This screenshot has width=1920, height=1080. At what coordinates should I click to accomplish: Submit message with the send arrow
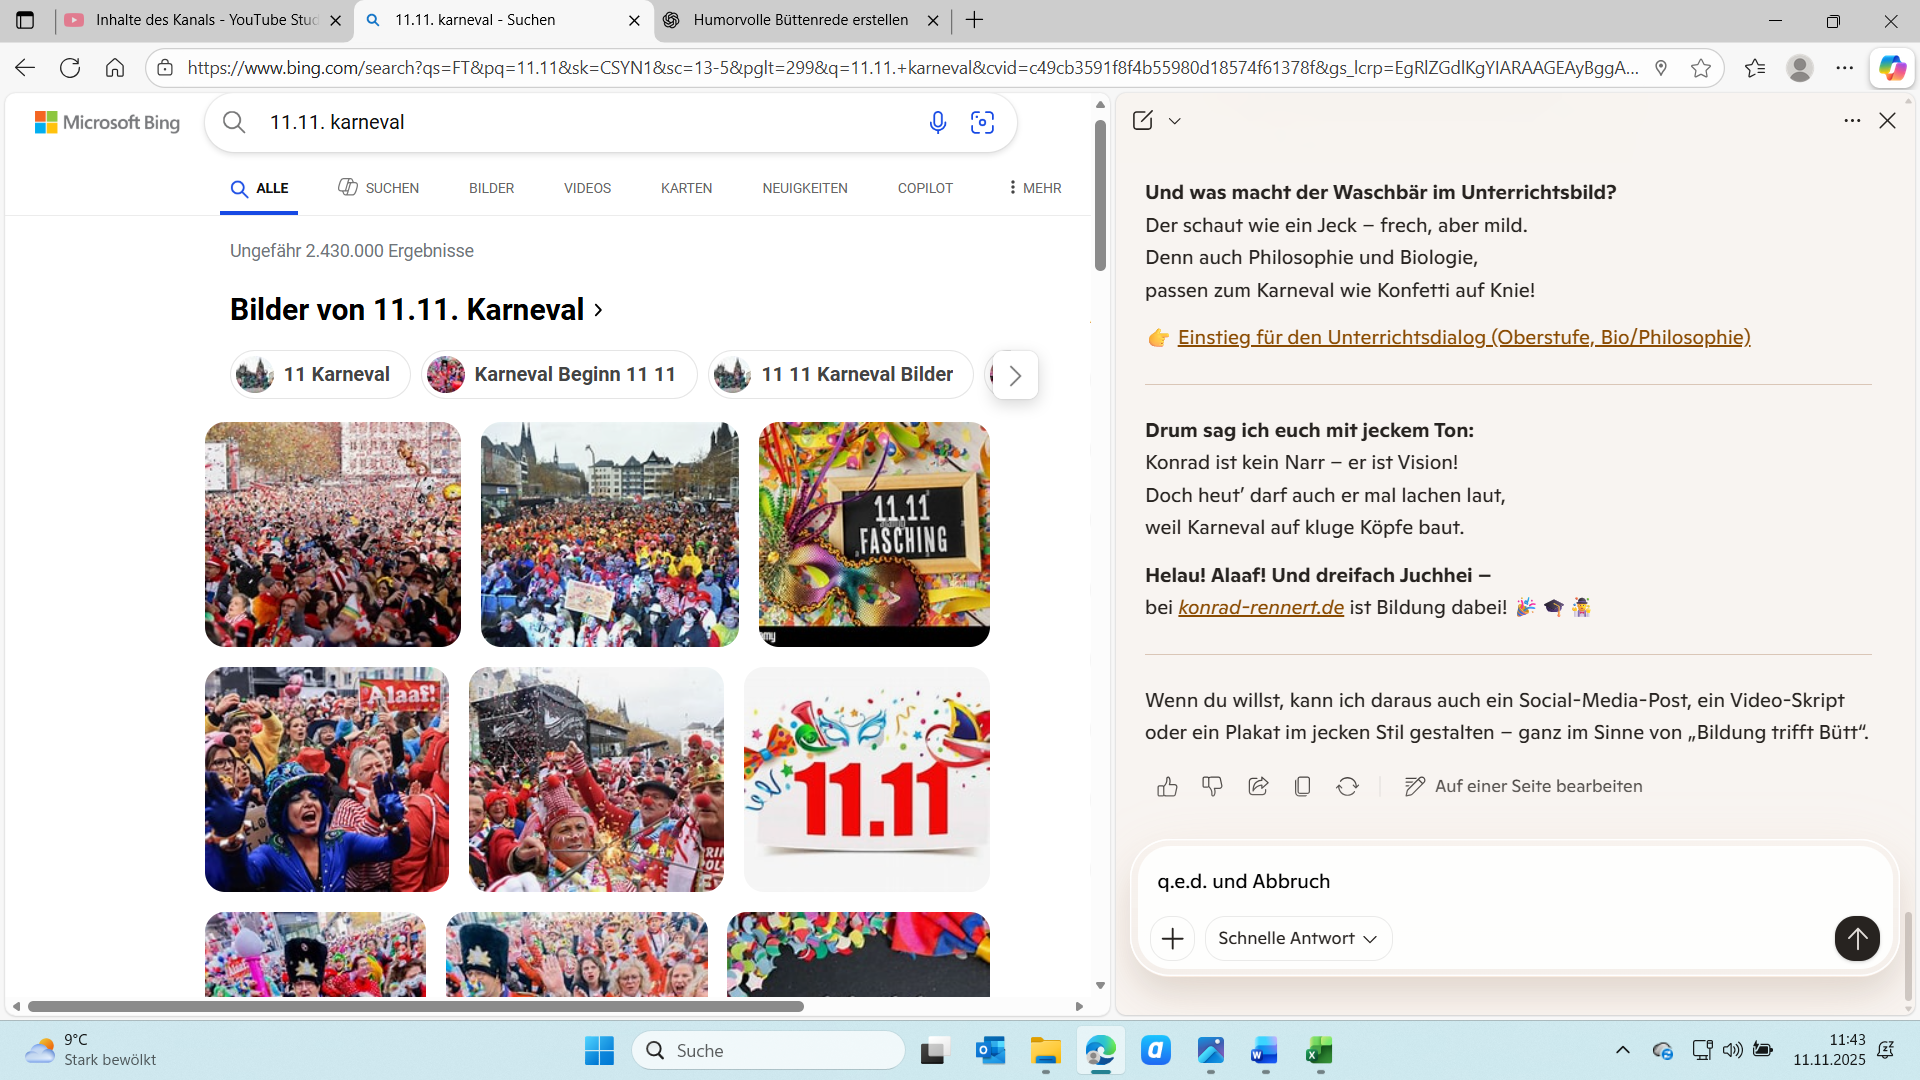pos(1856,938)
